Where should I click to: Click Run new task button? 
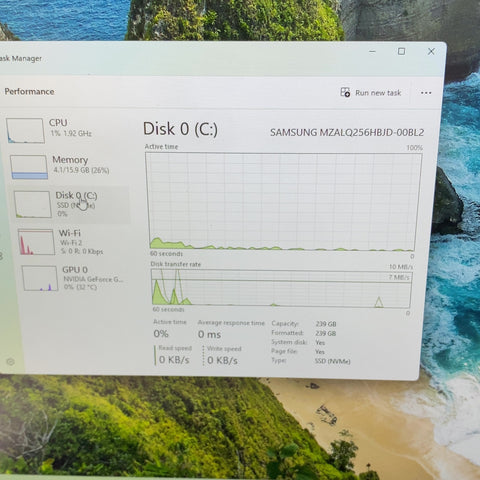point(371,93)
